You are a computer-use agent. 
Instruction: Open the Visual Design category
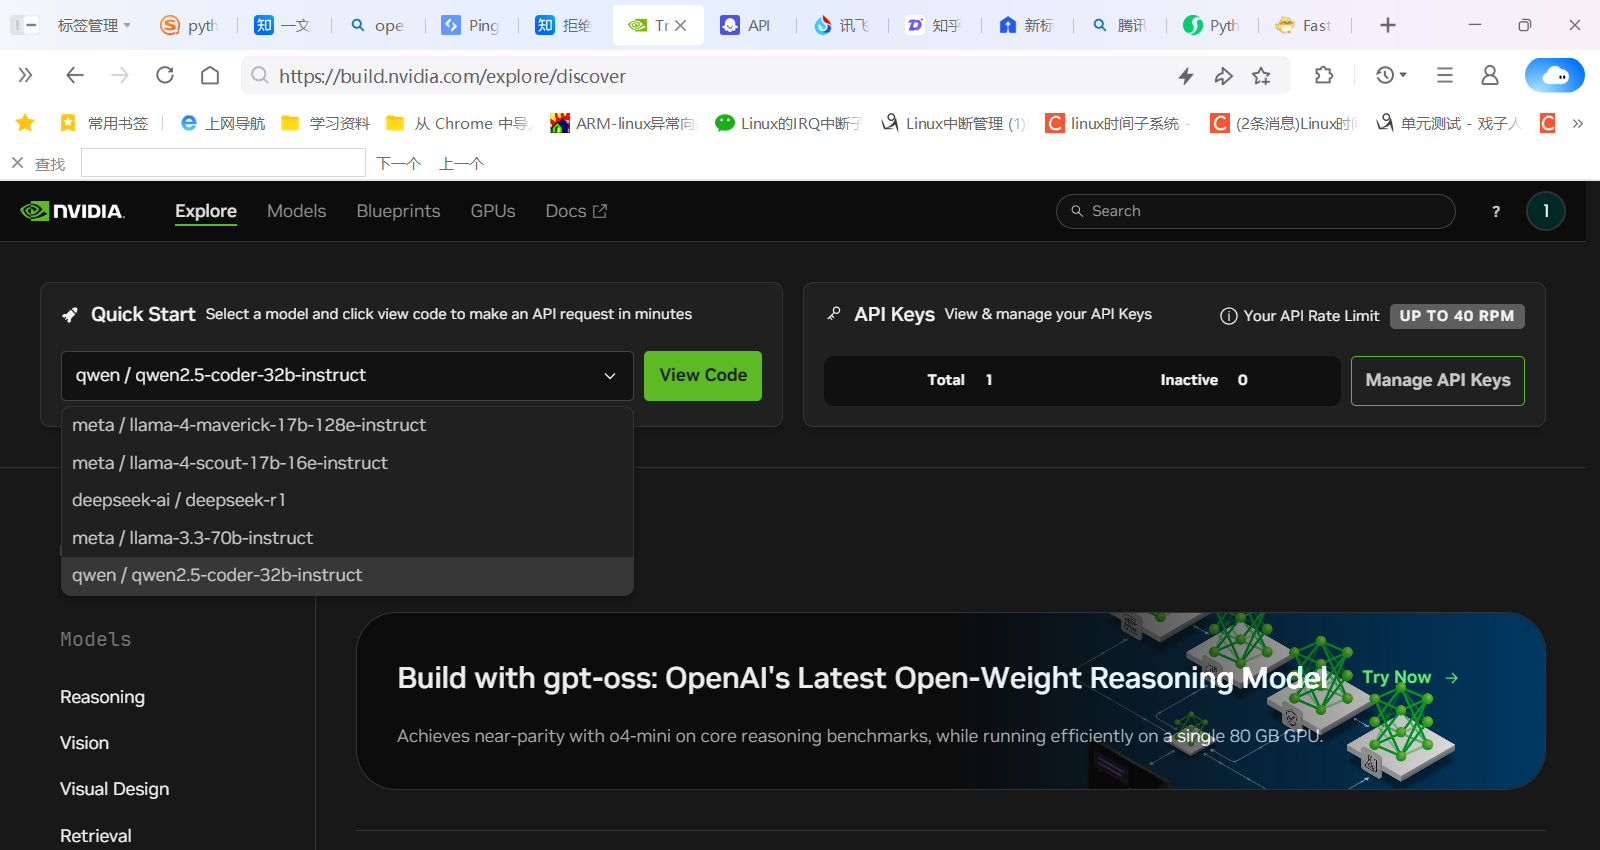pos(114,789)
